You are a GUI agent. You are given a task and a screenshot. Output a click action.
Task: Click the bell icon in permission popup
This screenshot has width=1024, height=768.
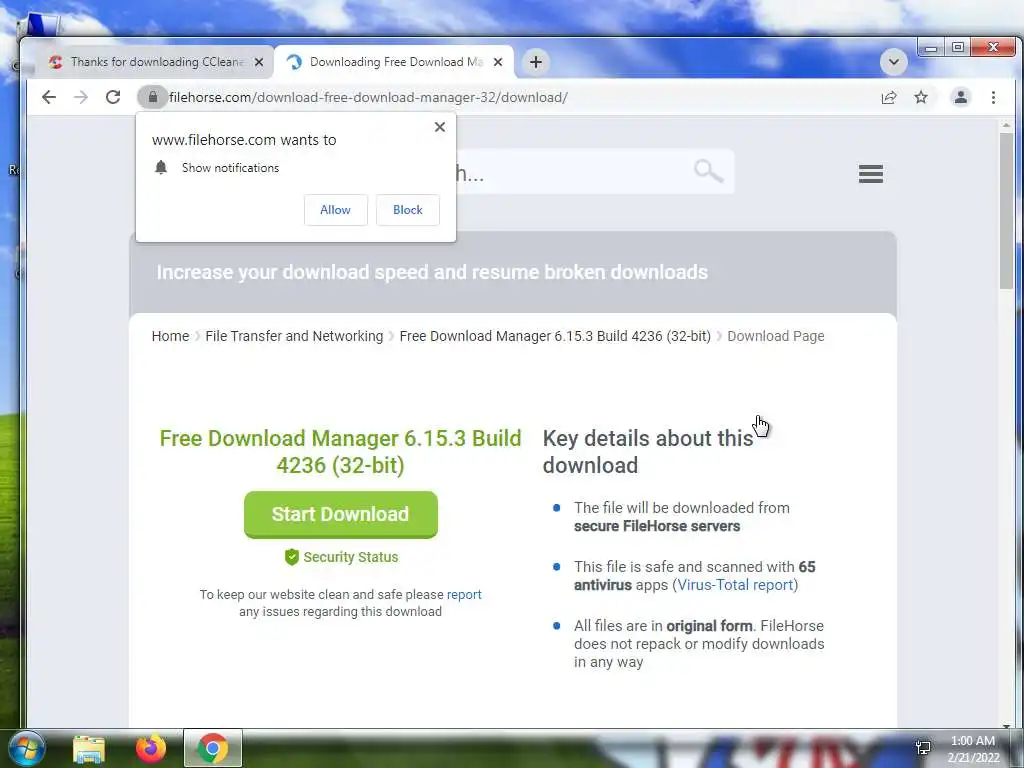point(161,168)
